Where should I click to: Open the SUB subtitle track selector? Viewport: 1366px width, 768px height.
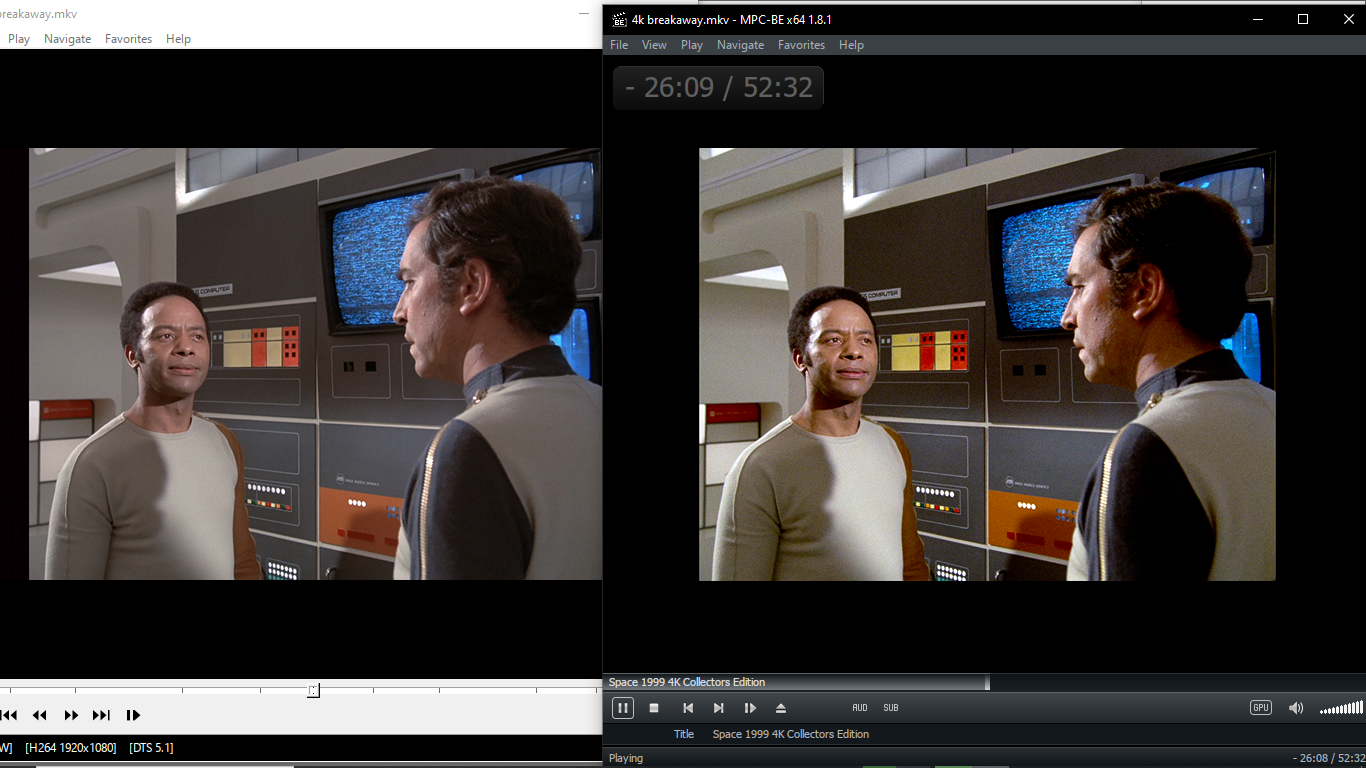click(x=891, y=708)
